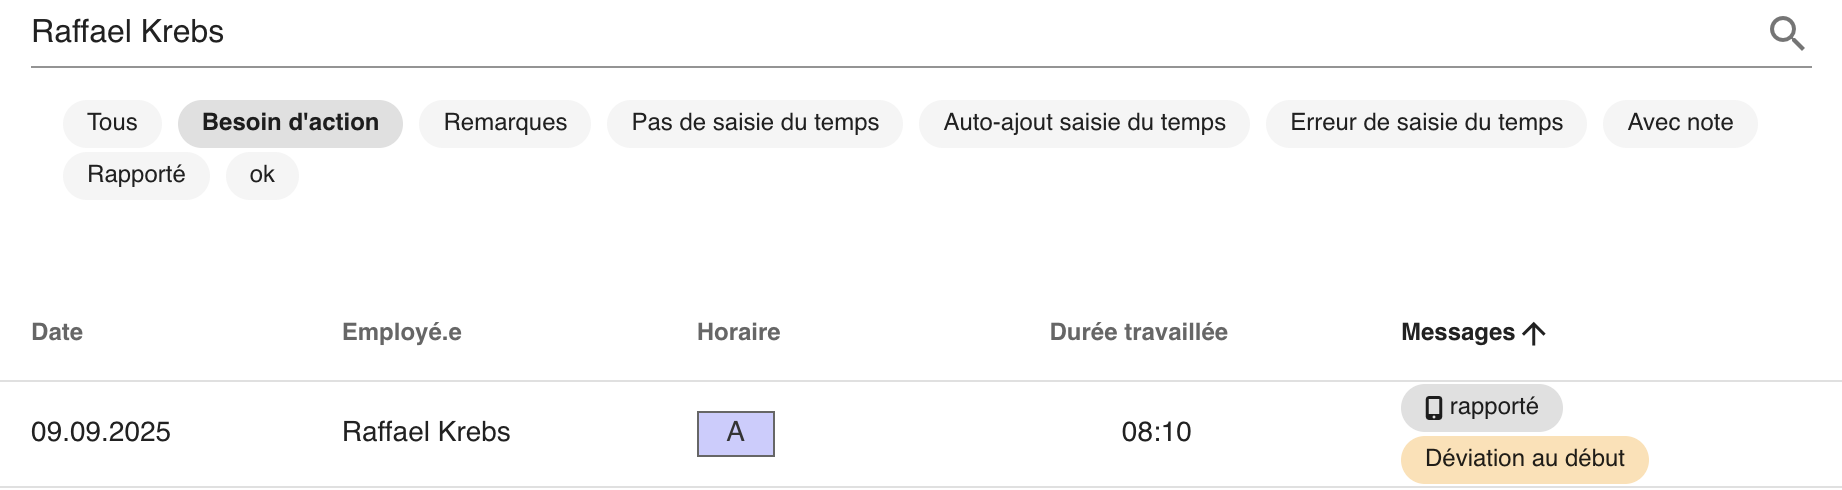
Task: Click the search magnifier icon
Action: point(1786,33)
